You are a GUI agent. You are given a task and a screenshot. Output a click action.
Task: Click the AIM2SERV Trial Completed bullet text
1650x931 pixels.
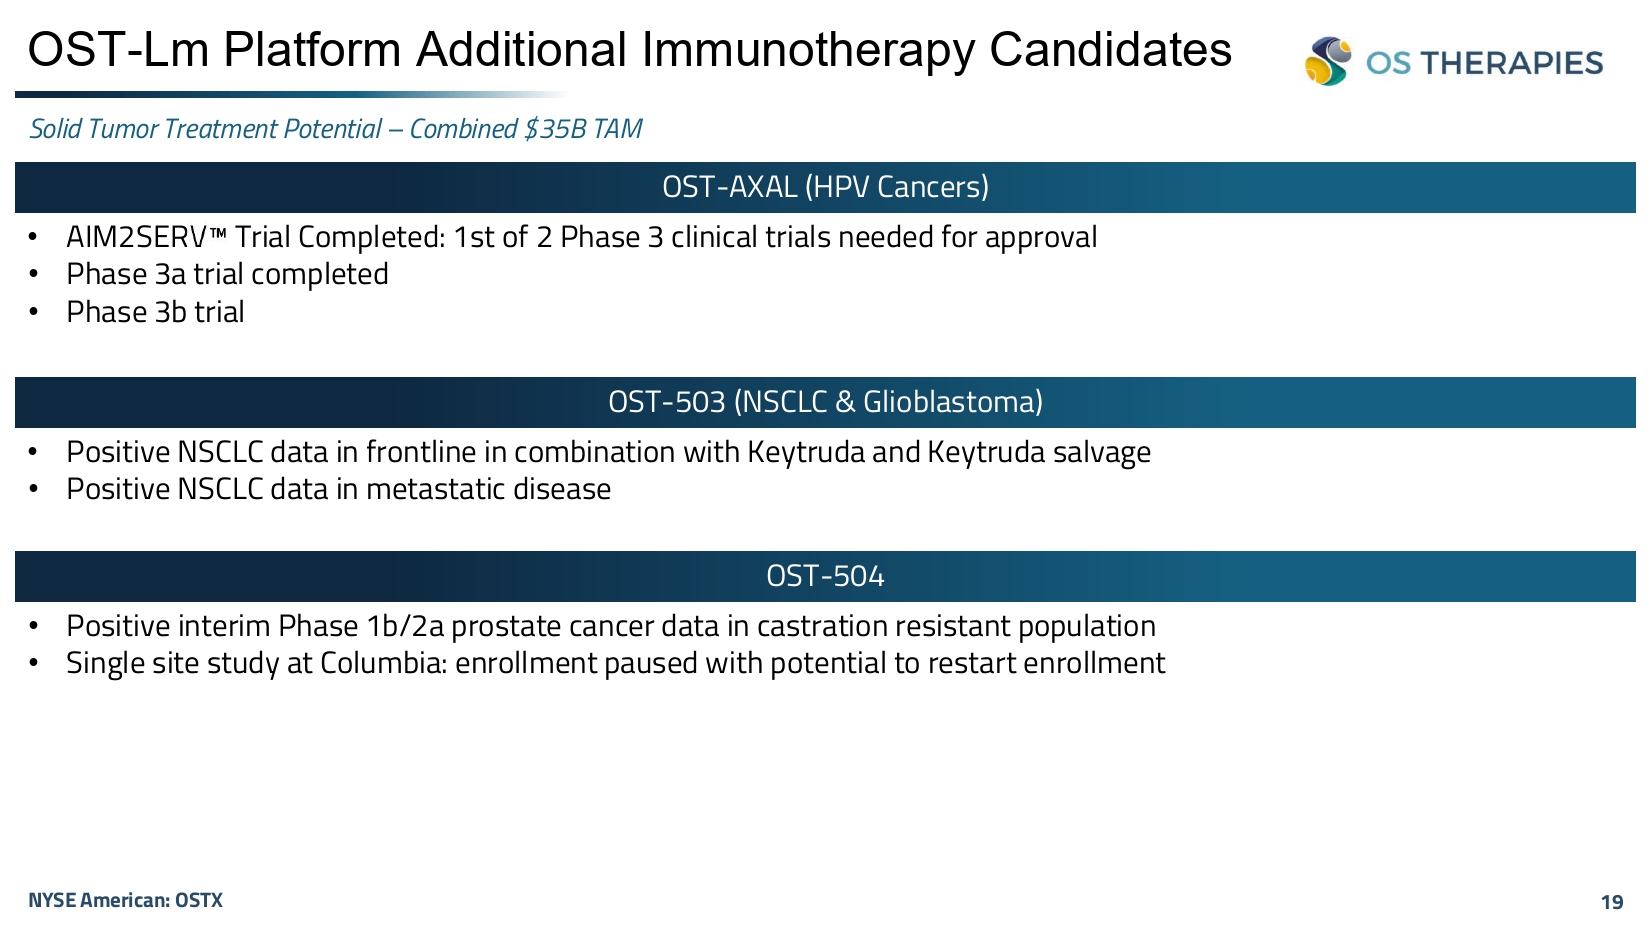pyautogui.click(x=581, y=237)
